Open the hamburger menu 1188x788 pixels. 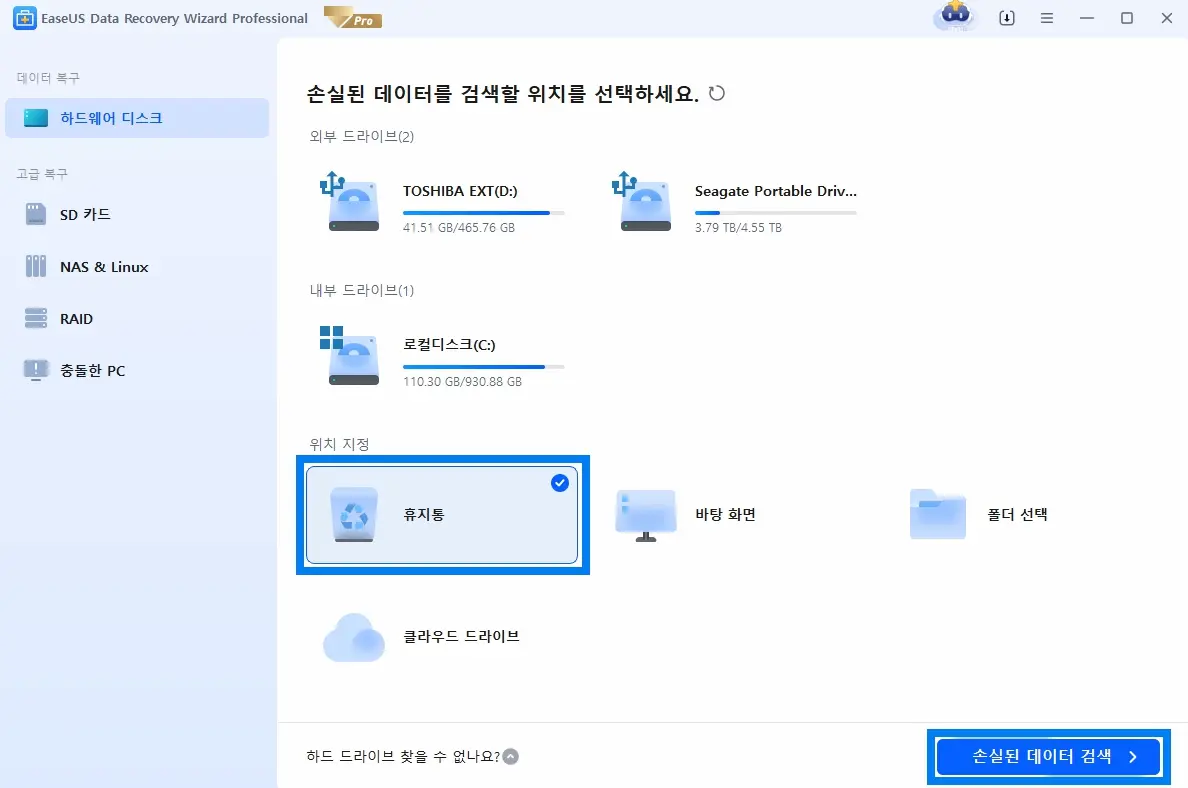click(x=1047, y=18)
